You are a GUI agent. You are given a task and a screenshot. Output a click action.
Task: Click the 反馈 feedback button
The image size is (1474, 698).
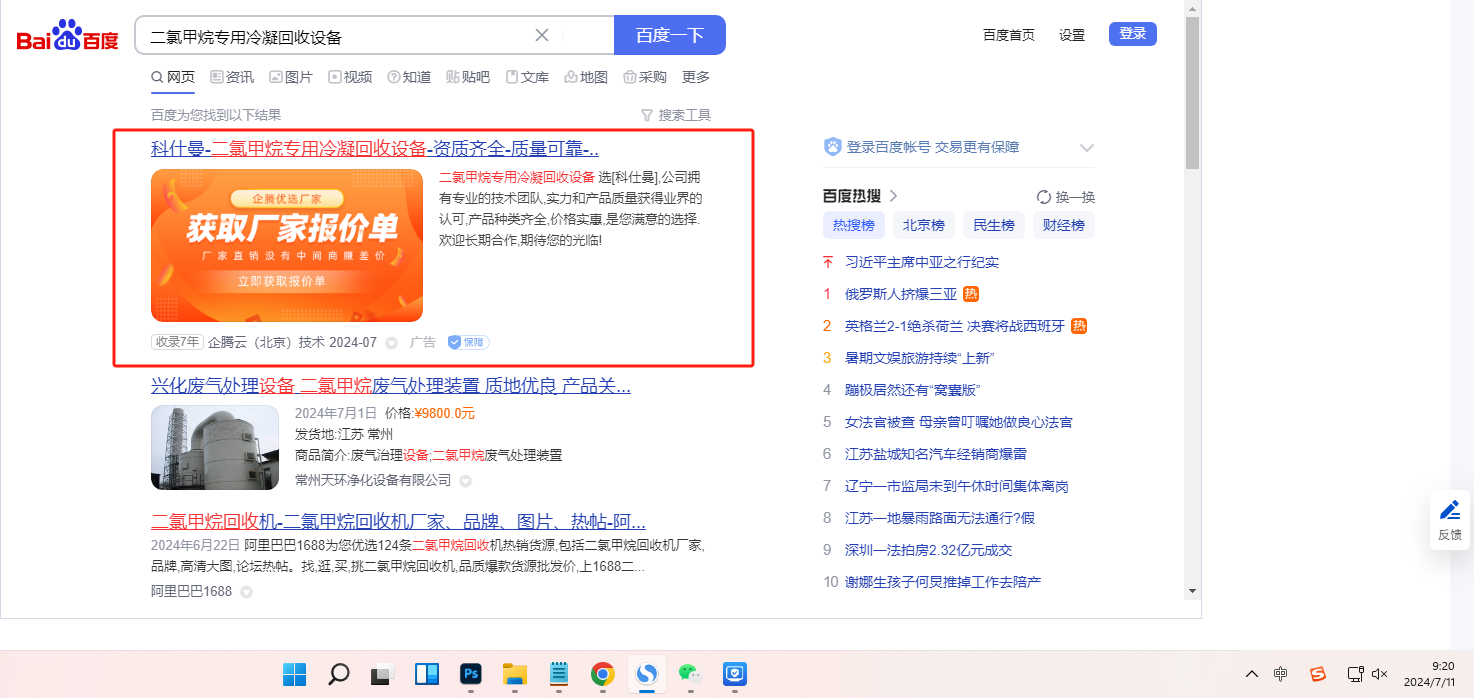pyautogui.click(x=1450, y=520)
